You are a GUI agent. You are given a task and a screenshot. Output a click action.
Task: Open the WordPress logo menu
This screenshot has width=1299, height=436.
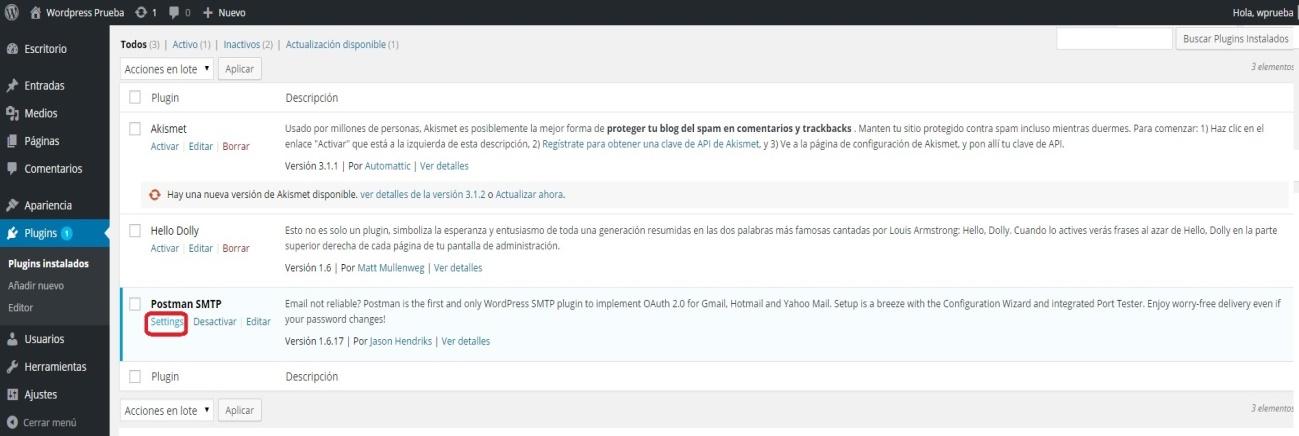point(10,12)
